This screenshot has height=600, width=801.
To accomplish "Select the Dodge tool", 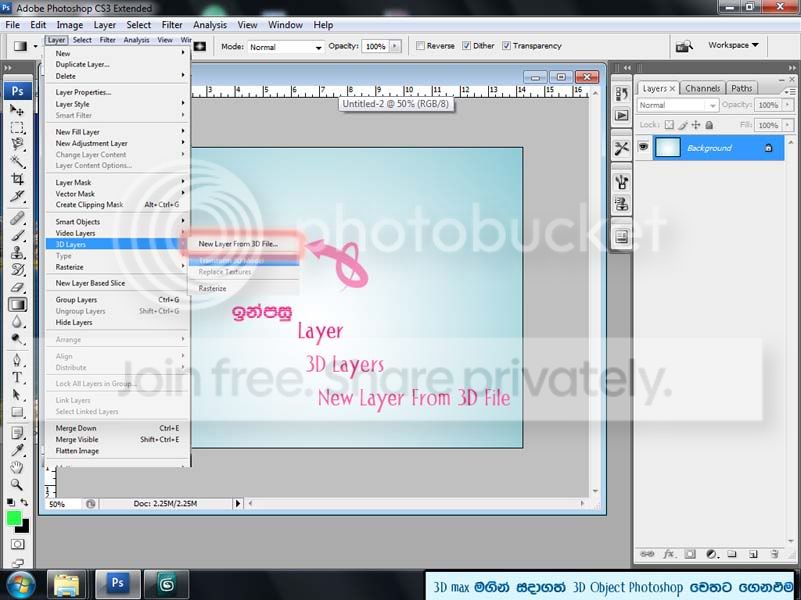I will click(17, 339).
